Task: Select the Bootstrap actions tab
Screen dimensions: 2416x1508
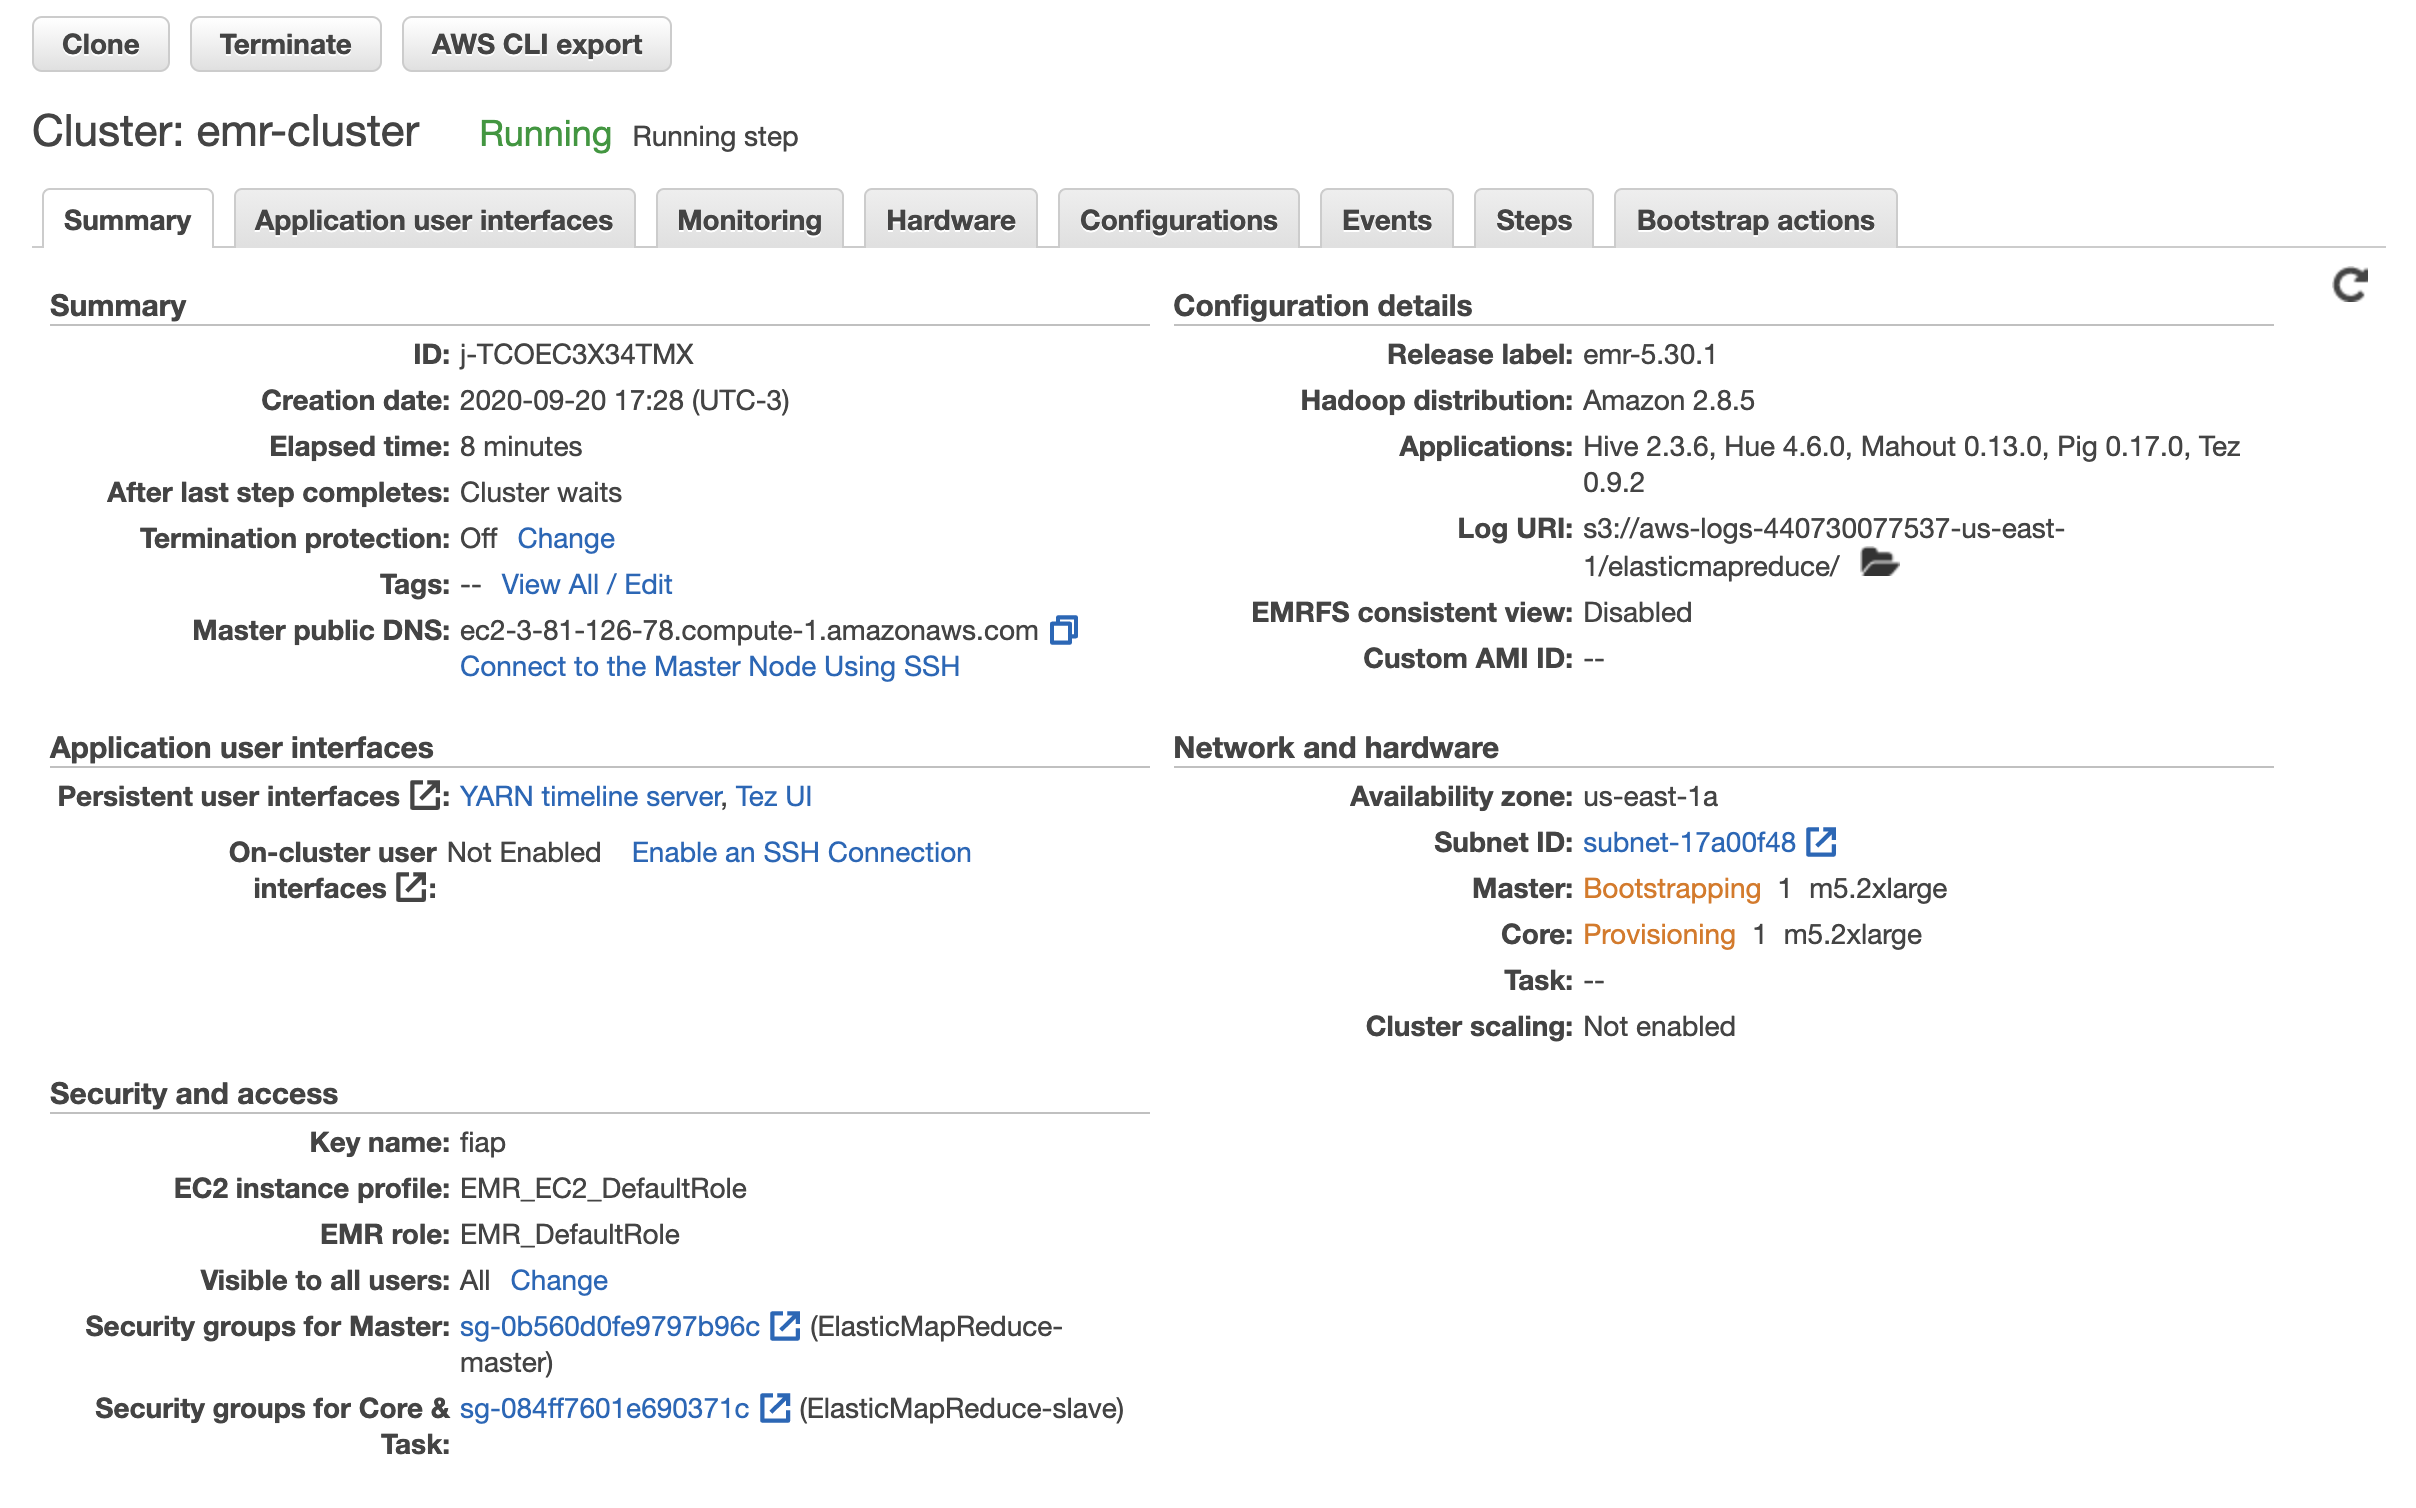Action: [1755, 220]
